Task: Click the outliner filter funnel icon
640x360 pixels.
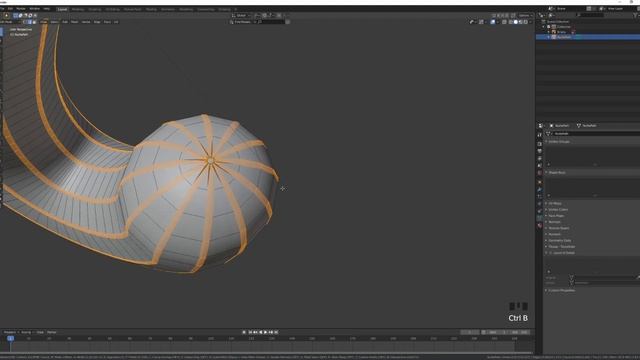Action: coord(635,15)
